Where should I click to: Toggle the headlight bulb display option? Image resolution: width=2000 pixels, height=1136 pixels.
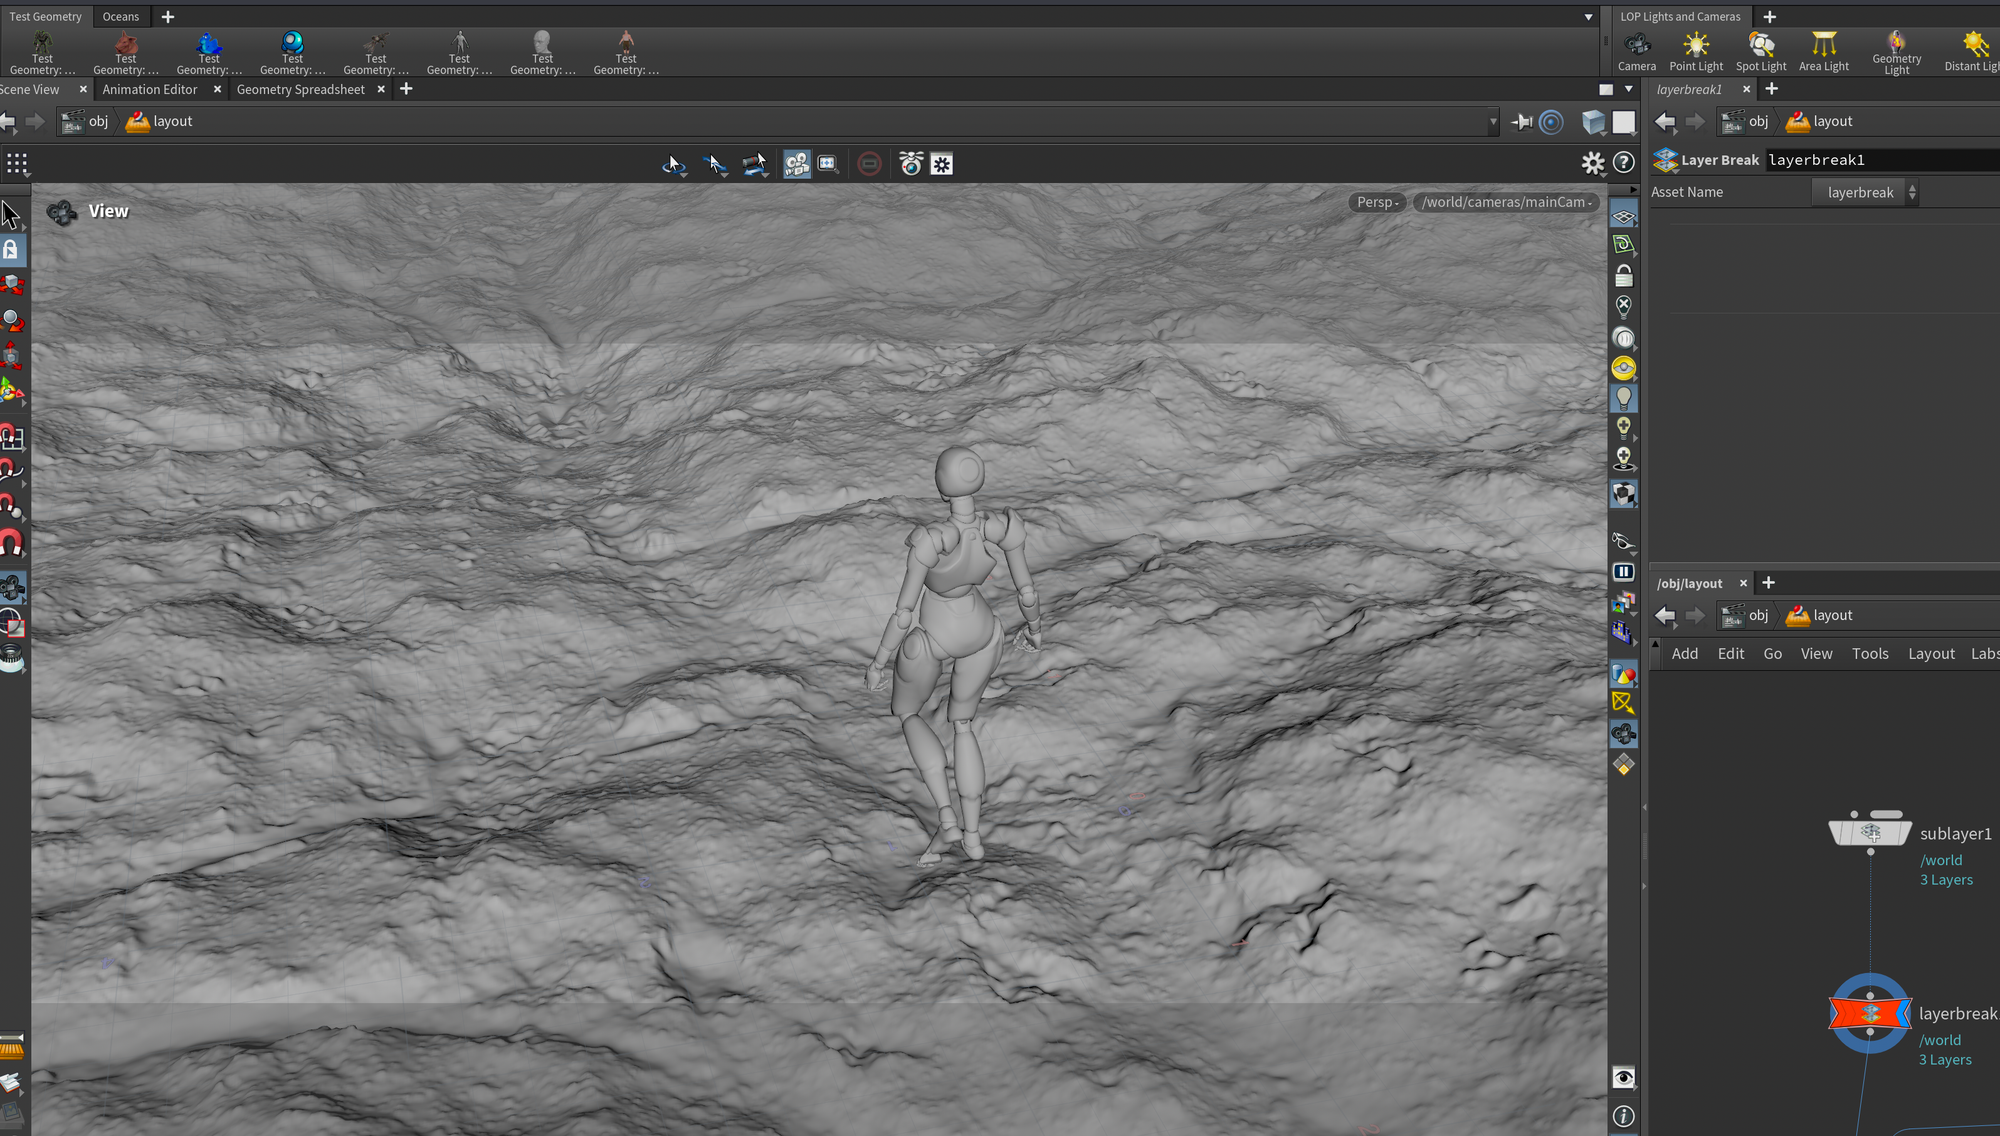1624,398
